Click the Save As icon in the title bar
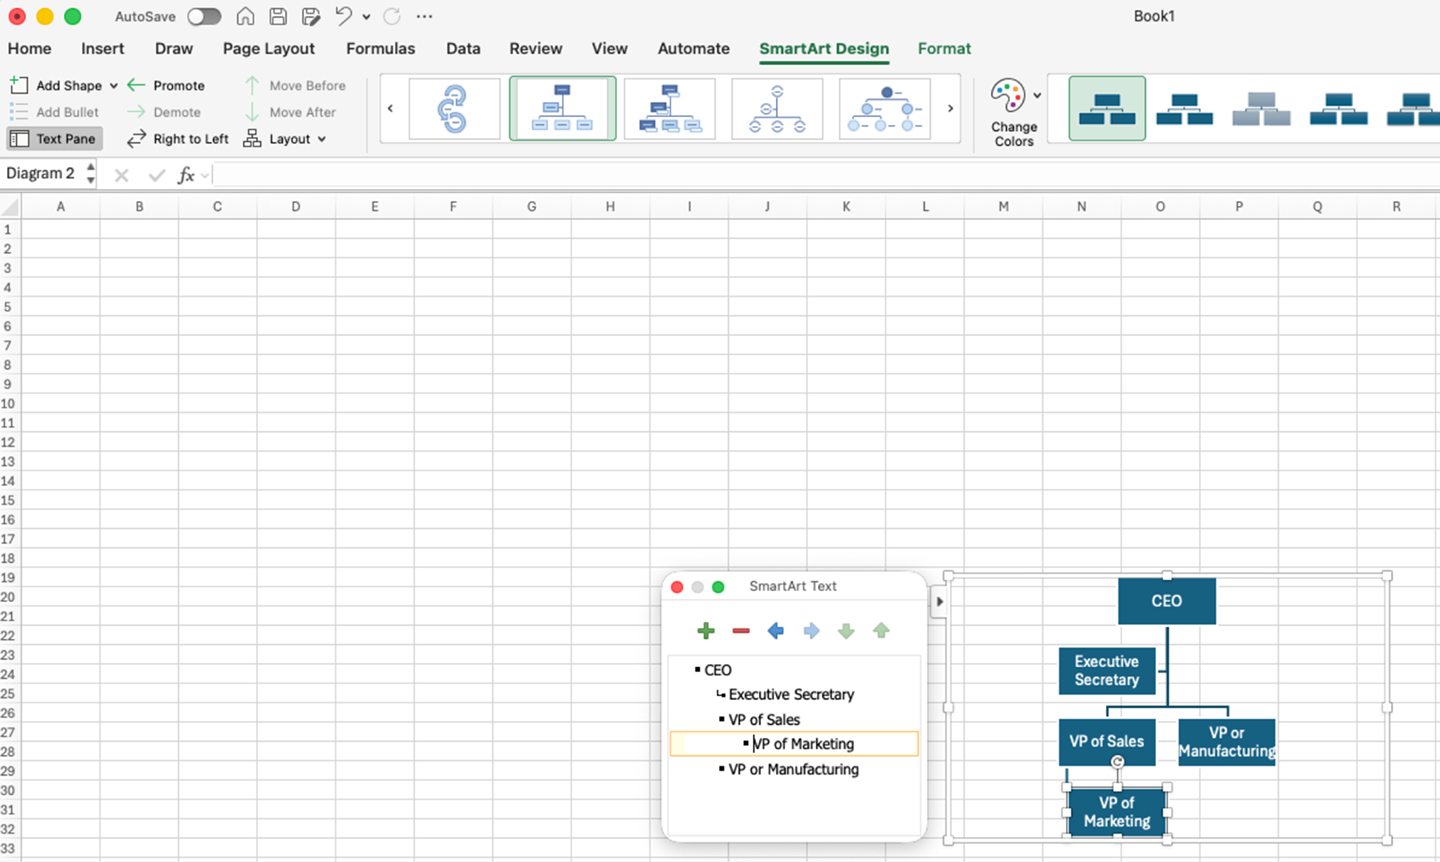This screenshot has height=862, width=1440. coord(311,16)
